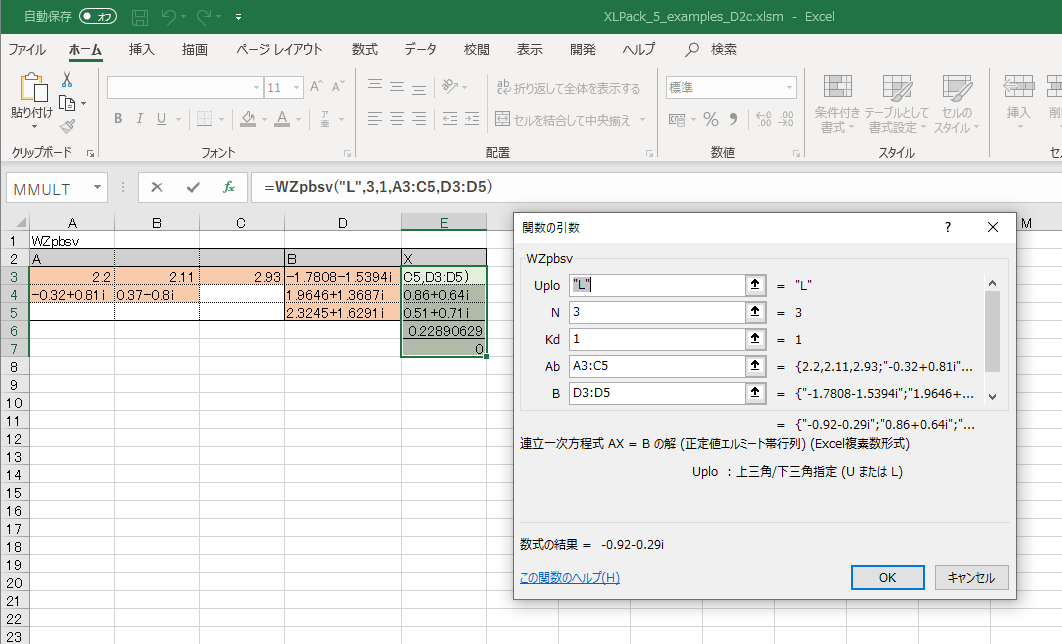This screenshot has height=644, width=1062.
Task: Click the conditional formatting icon
Action: 838,88
